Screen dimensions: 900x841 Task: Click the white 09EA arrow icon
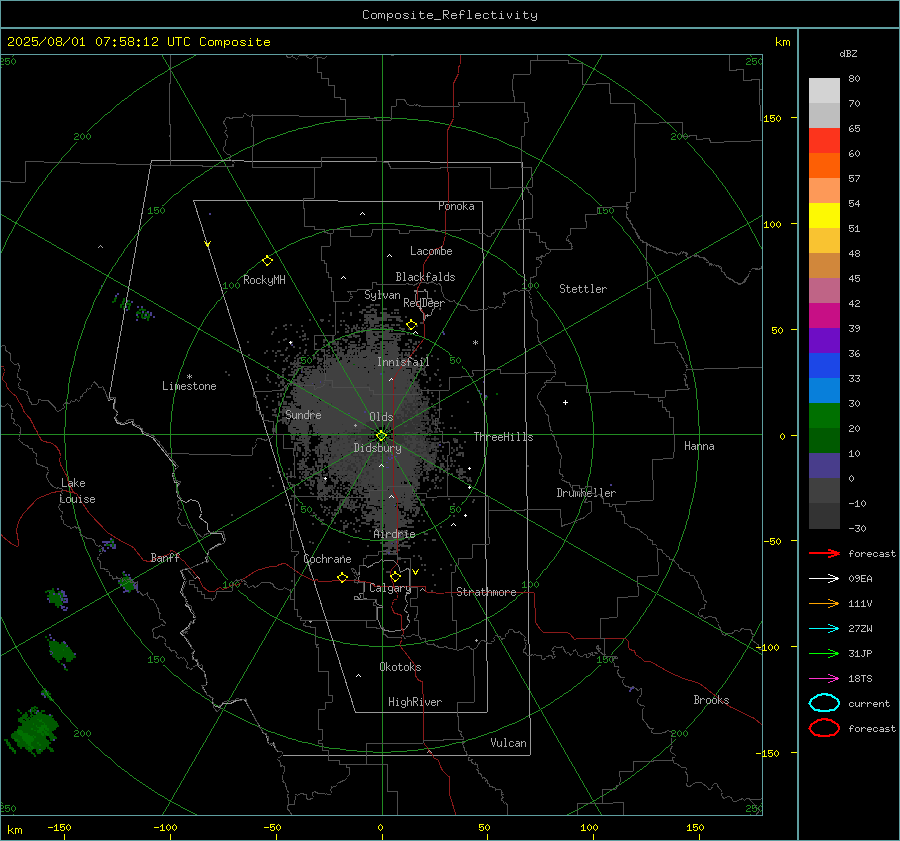pyautogui.click(x=824, y=579)
